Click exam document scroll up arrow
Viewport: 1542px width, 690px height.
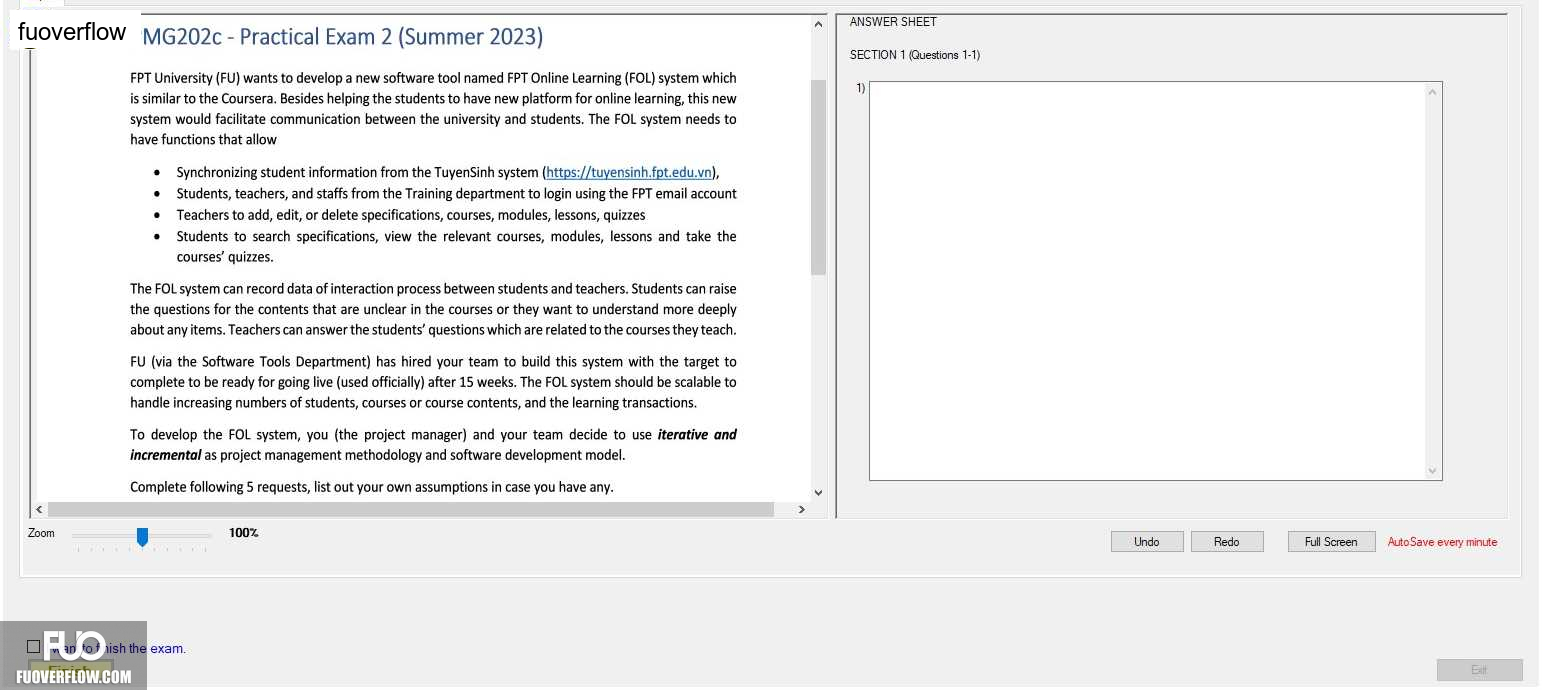819,24
